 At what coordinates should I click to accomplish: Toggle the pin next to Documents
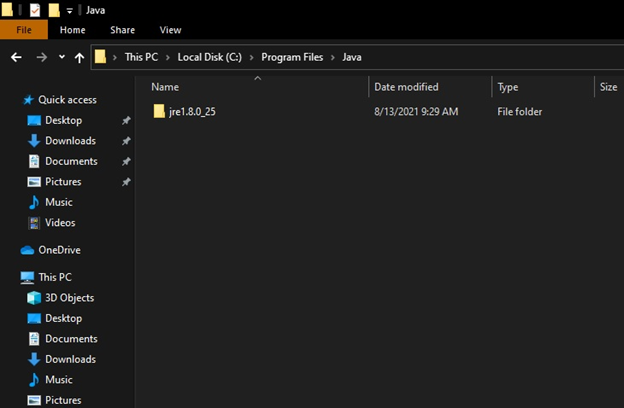tap(126, 162)
